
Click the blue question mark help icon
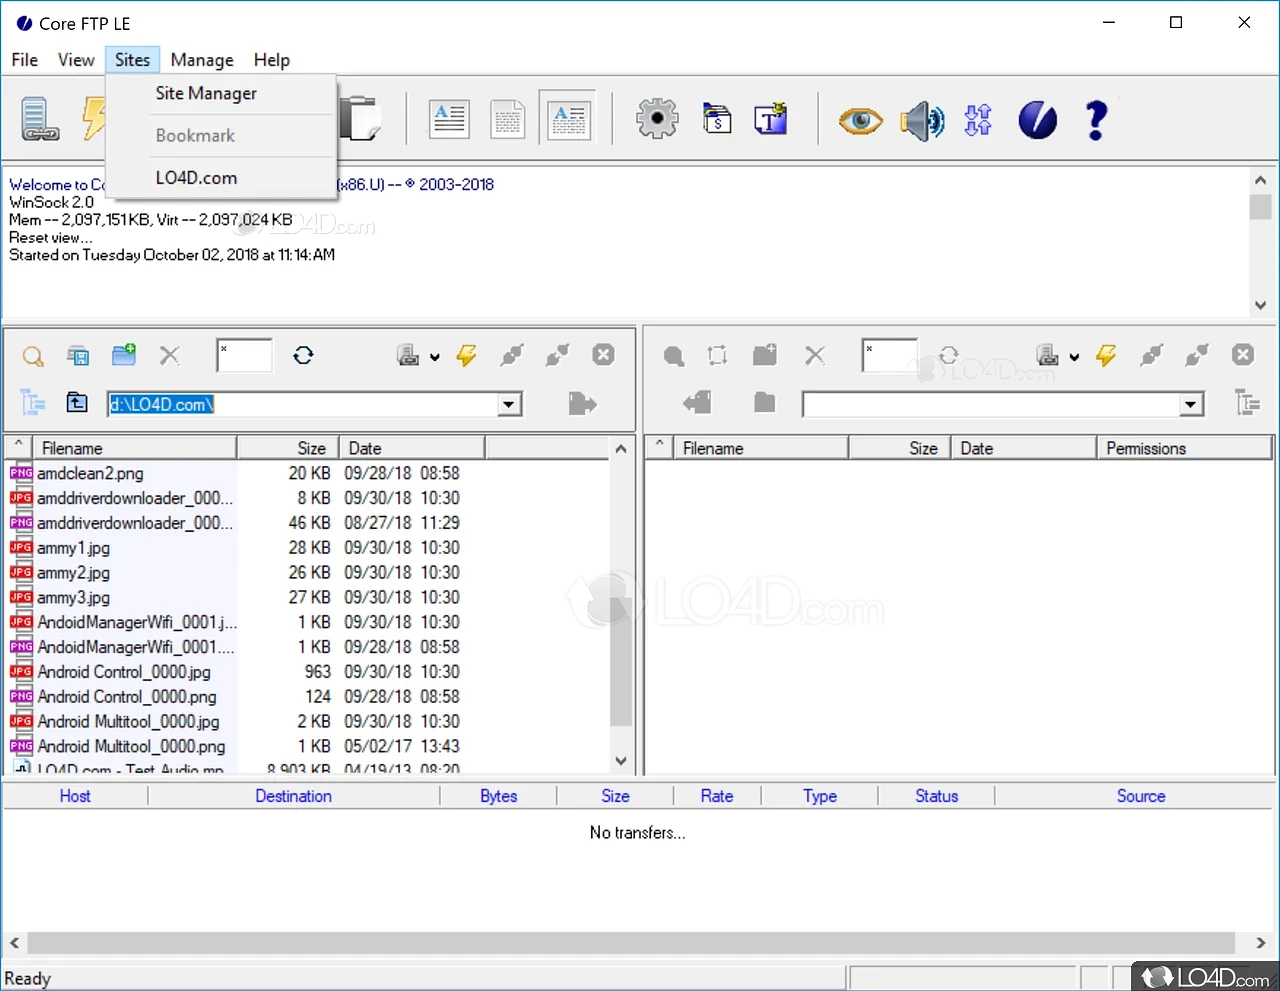pos(1096,121)
